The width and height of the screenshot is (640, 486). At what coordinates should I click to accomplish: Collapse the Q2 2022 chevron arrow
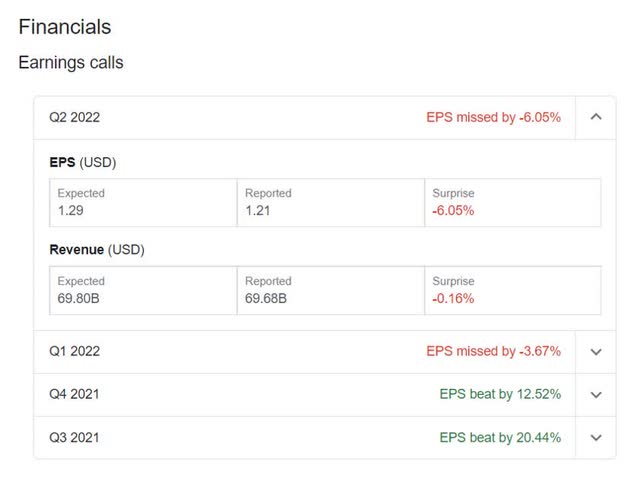point(596,117)
